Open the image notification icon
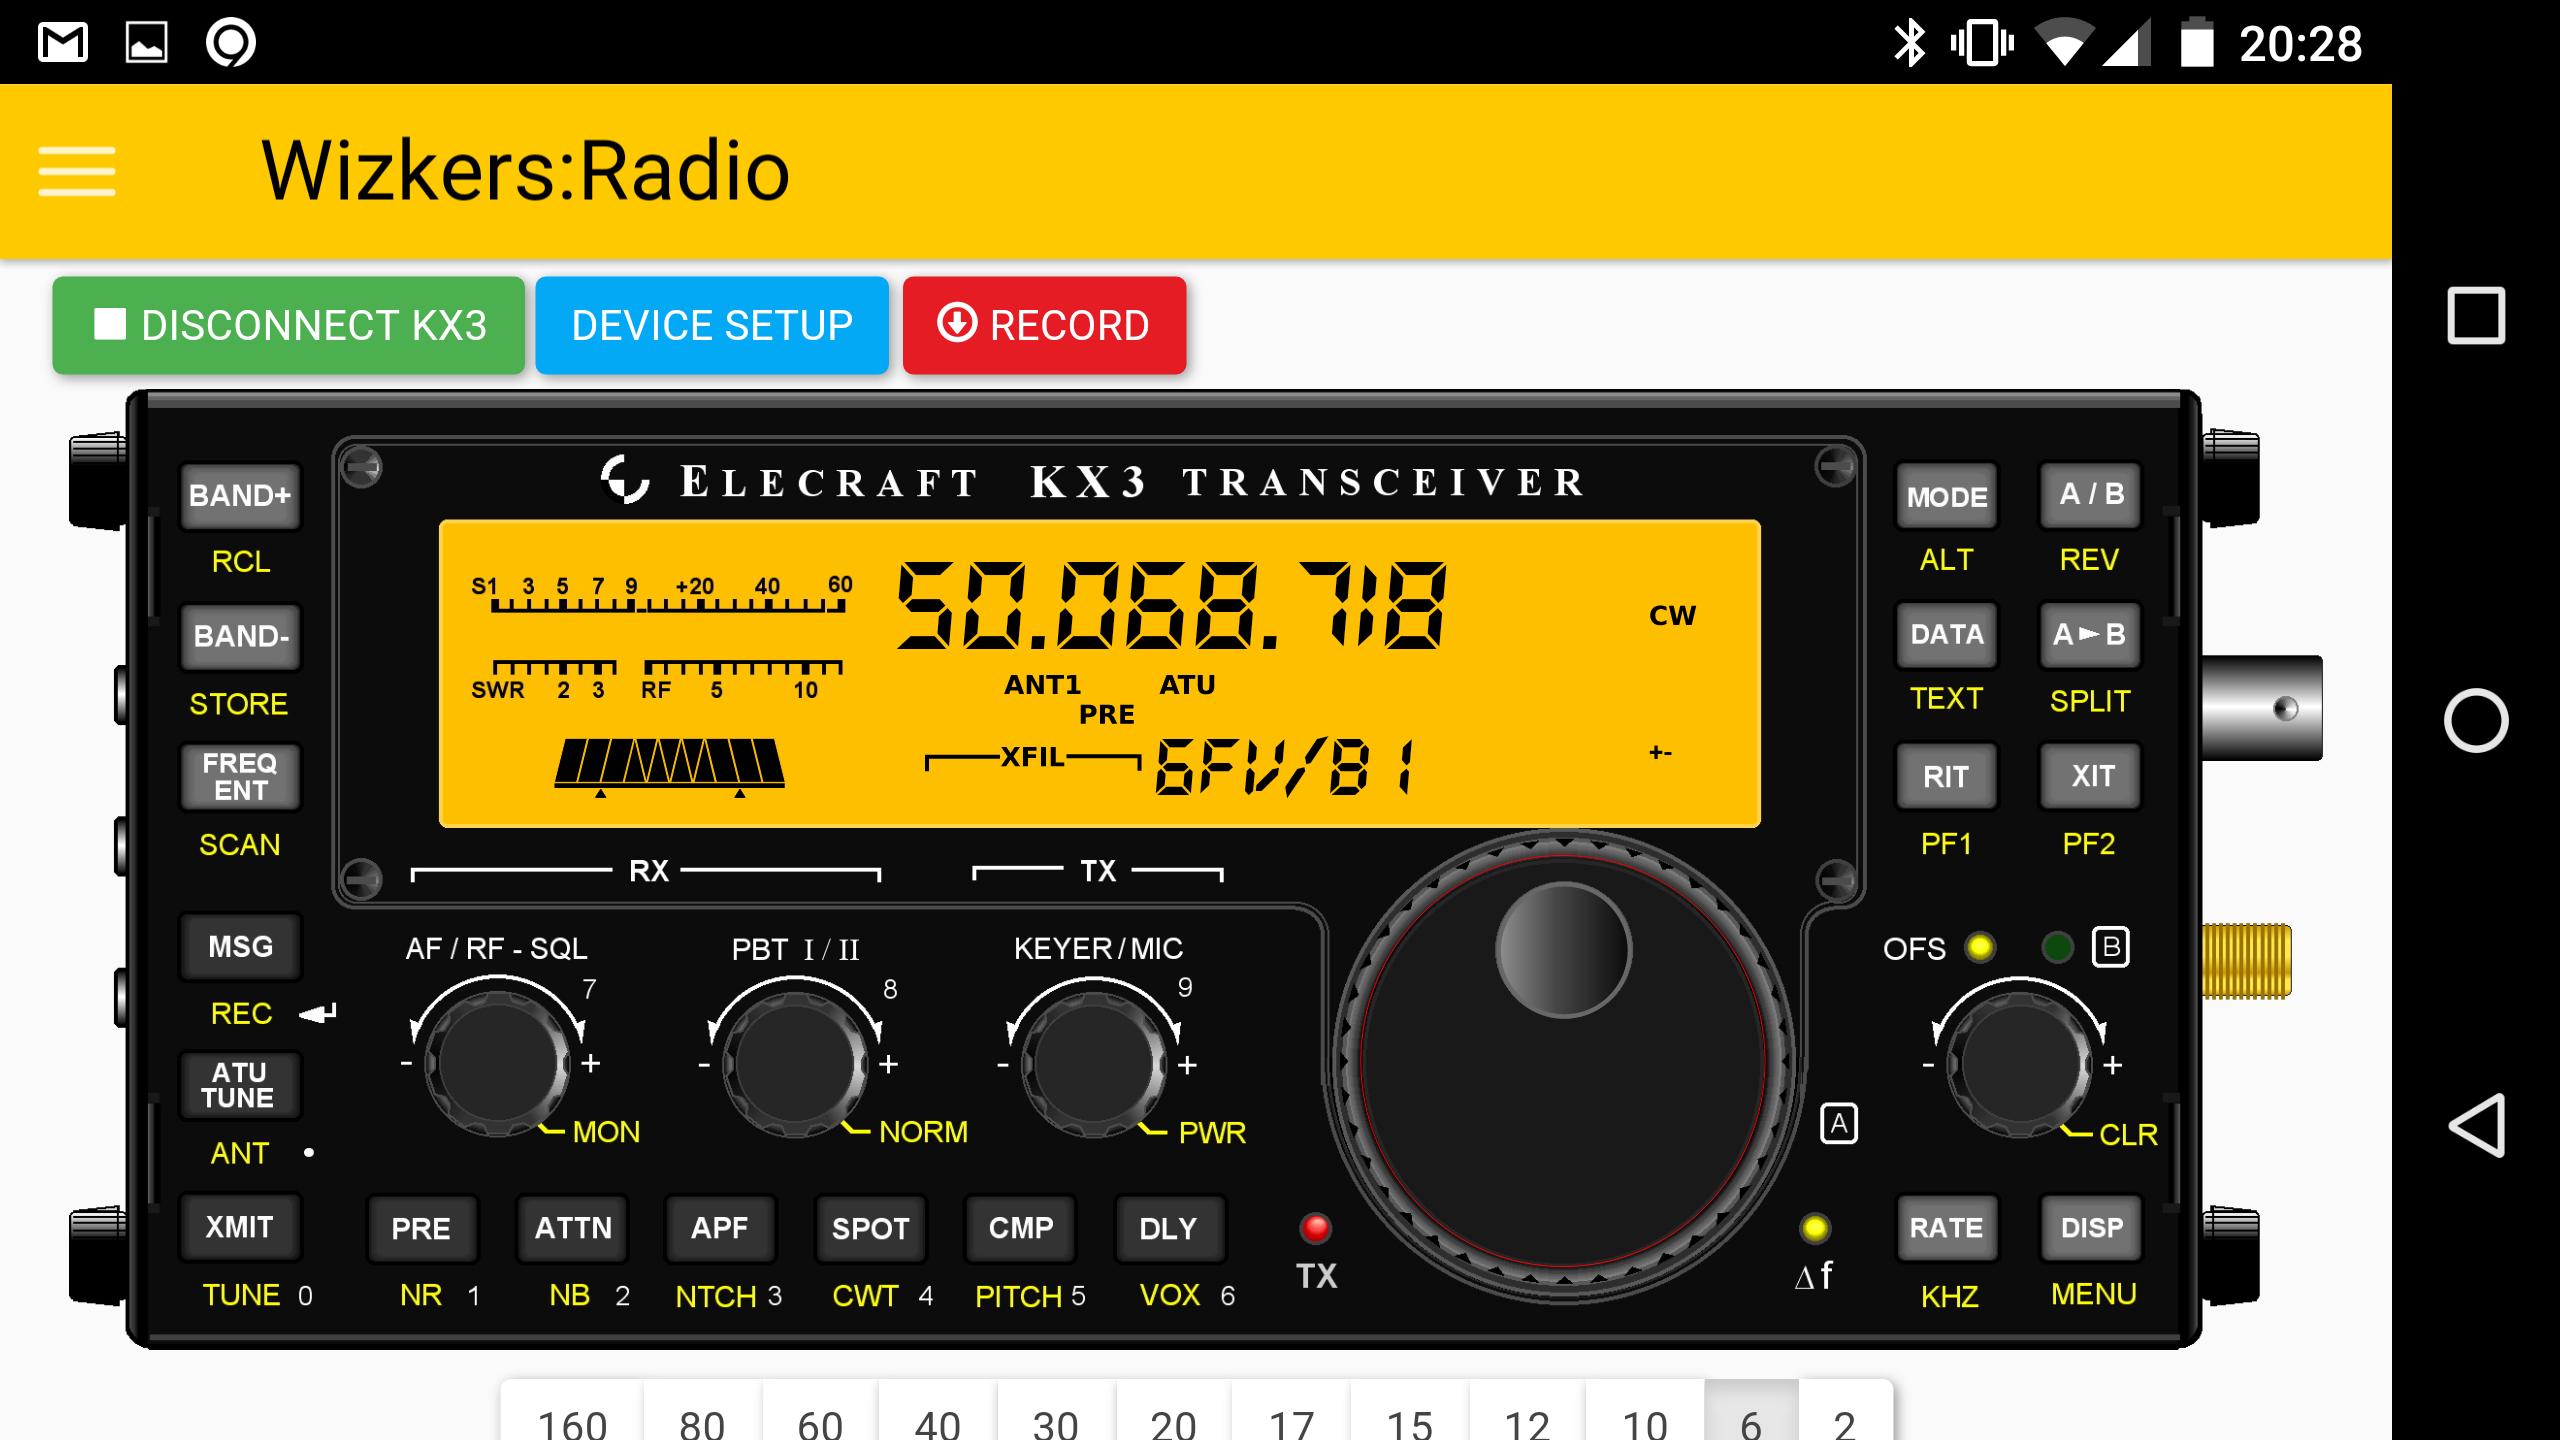This screenshot has height=1440, width=2560. tap(146, 43)
